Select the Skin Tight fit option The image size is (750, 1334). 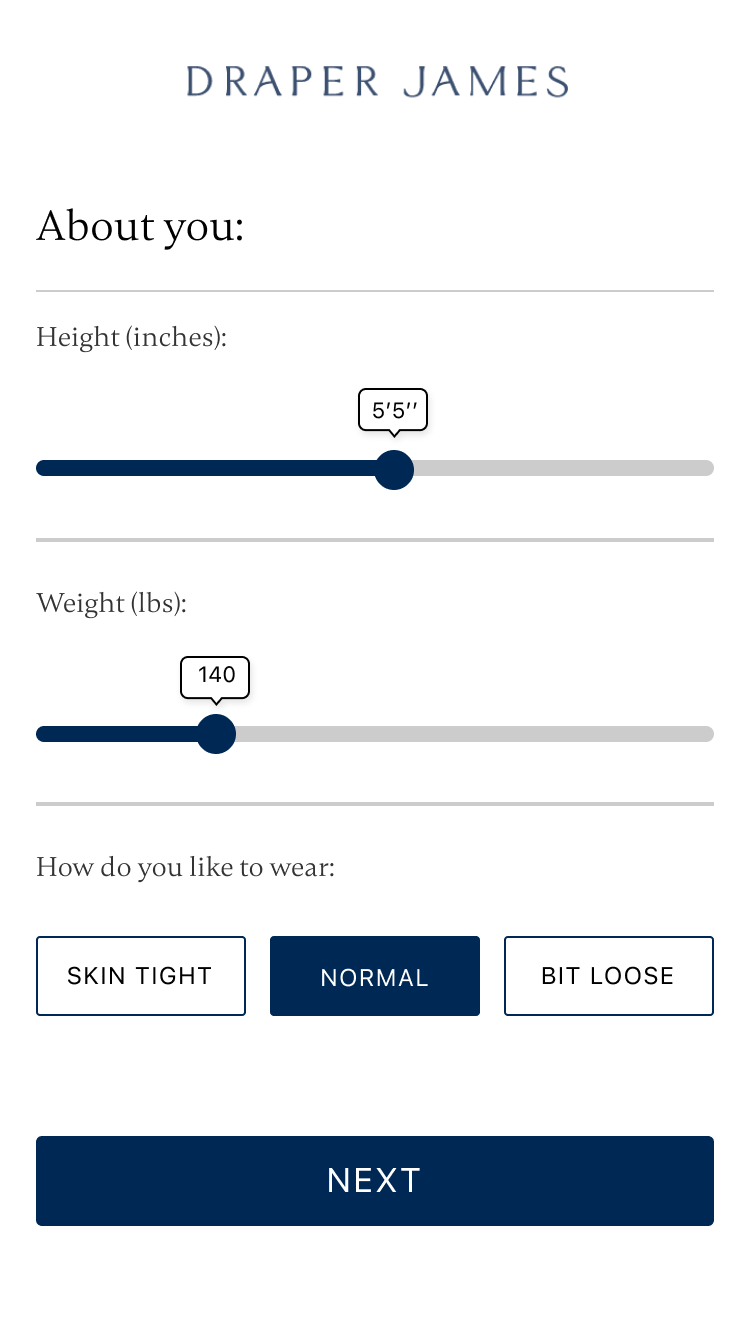[141, 976]
